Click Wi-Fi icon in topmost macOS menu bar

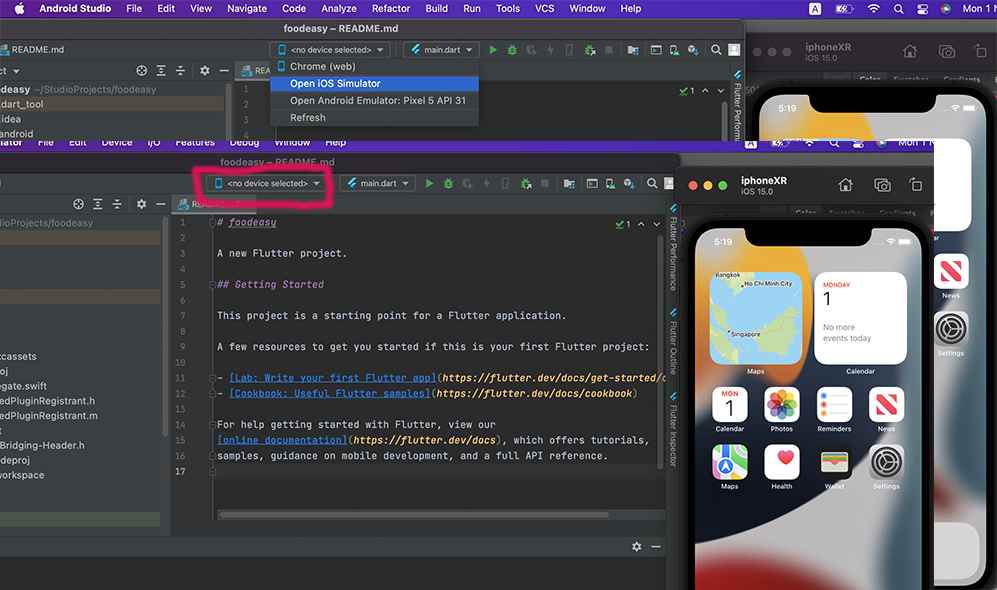coord(874,8)
